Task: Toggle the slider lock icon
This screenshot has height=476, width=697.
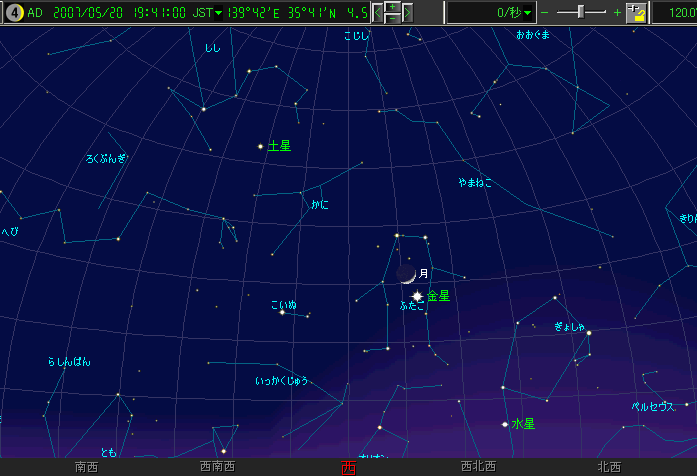Action: 636,13
